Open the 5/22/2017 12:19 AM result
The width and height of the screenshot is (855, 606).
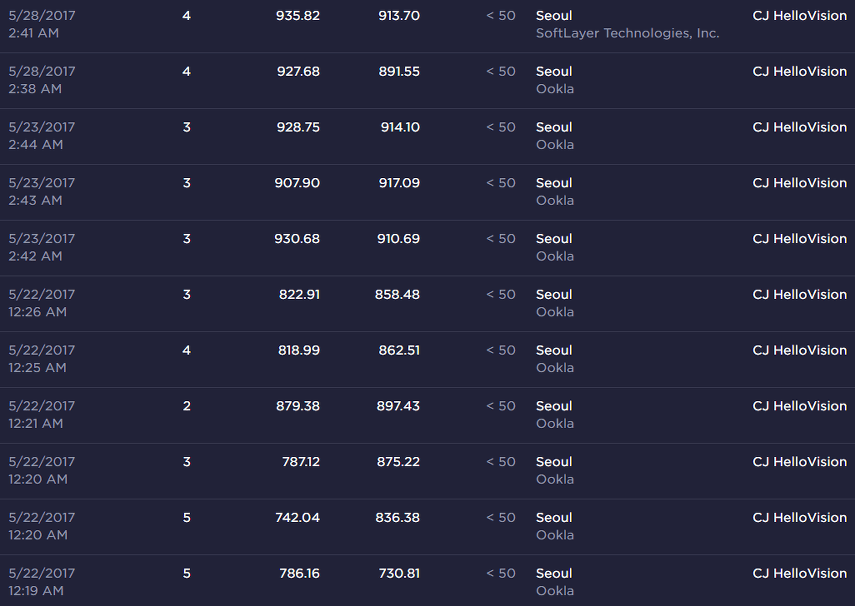tap(428, 581)
